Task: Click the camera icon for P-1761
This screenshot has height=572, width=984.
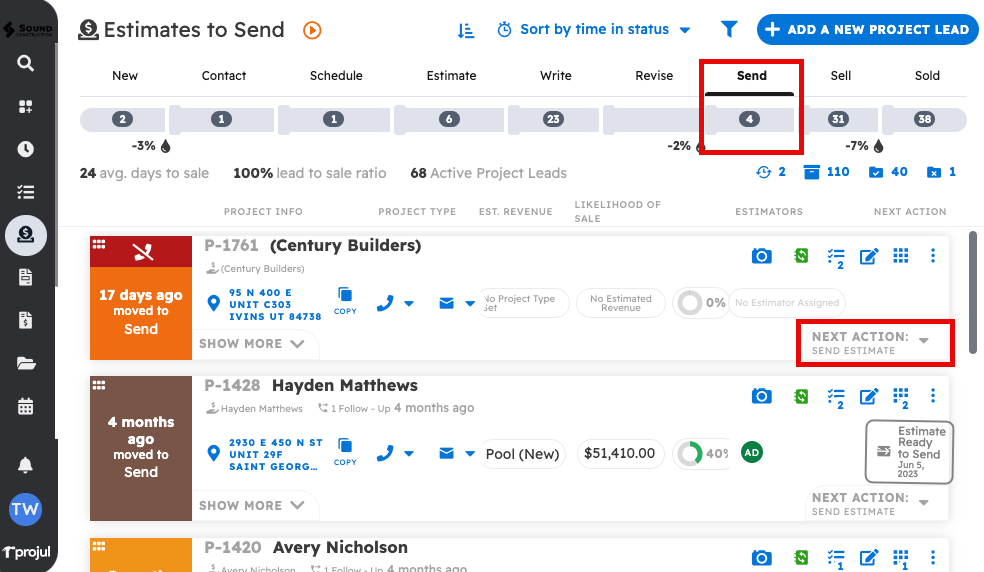Action: point(762,256)
